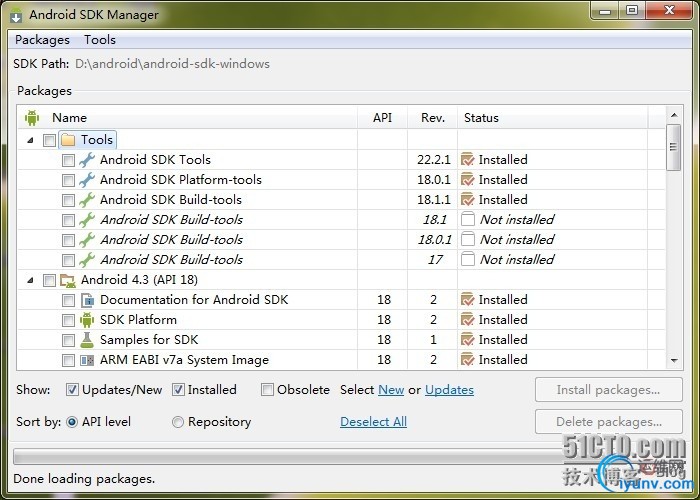Select the Android SDK Platform-tools row name

click(x=181, y=180)
